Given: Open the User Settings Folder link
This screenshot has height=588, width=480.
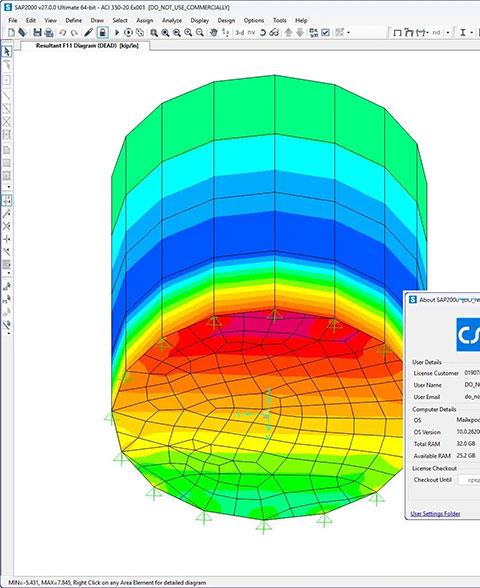Looking at the screenshot, I should point(435,513).
